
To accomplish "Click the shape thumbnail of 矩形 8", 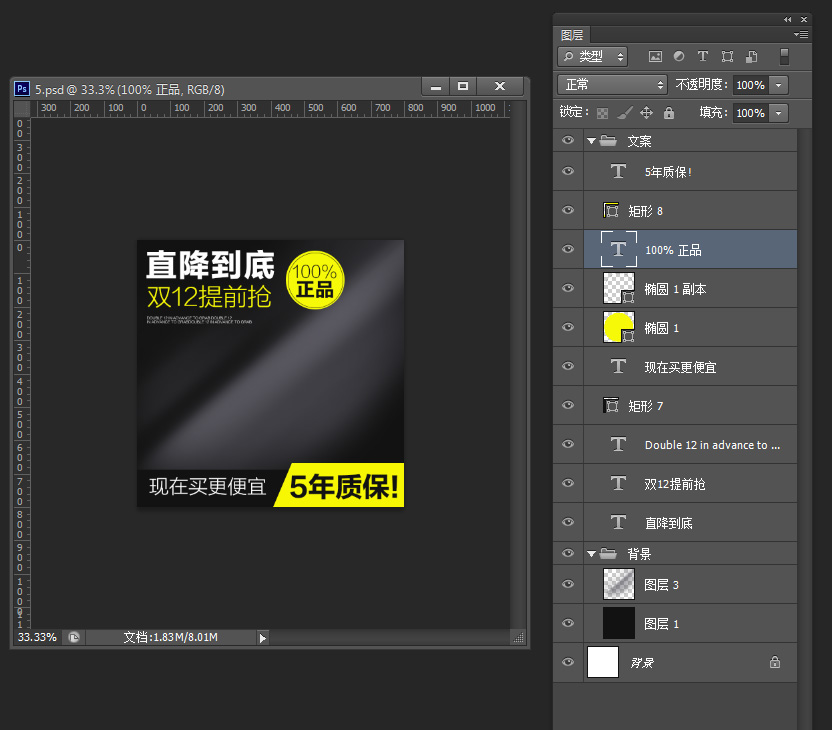I will pyautogui.click(x=611, y=210).
